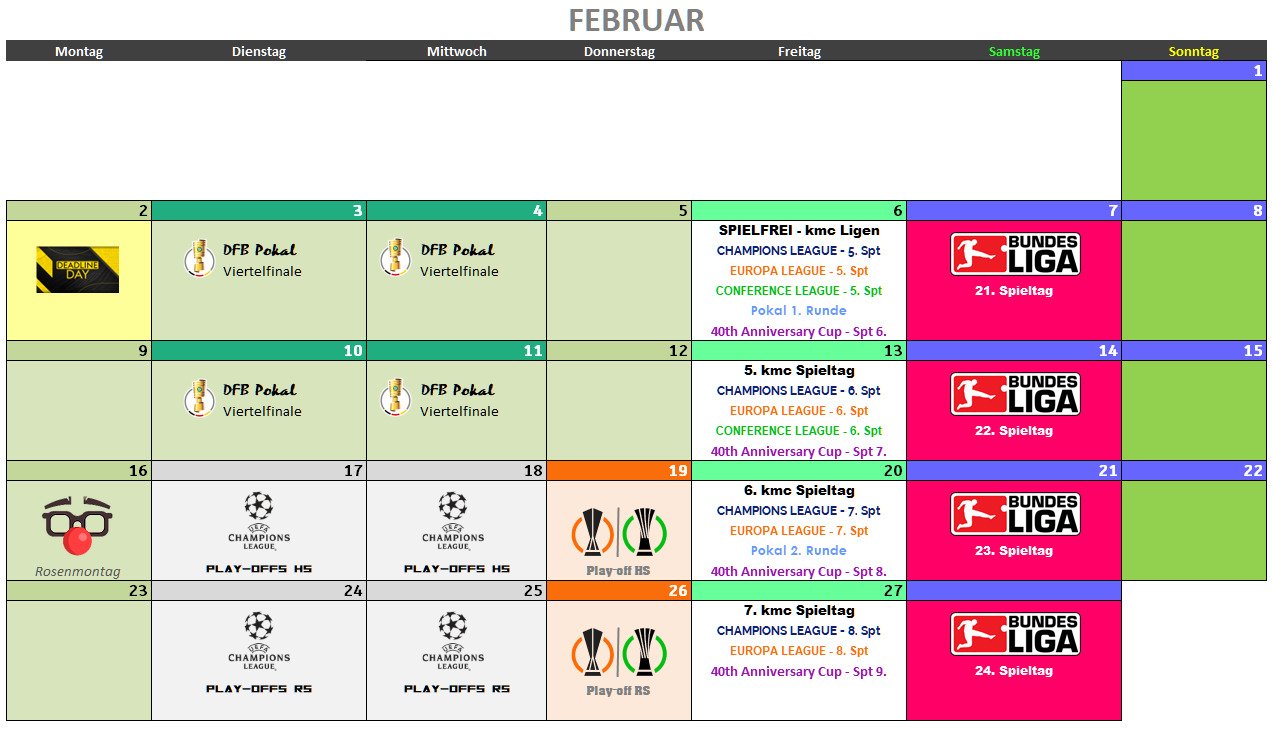Click the Europa Play-off RS trophies icon
This screenshot has width=1273, height=741.
618,652
